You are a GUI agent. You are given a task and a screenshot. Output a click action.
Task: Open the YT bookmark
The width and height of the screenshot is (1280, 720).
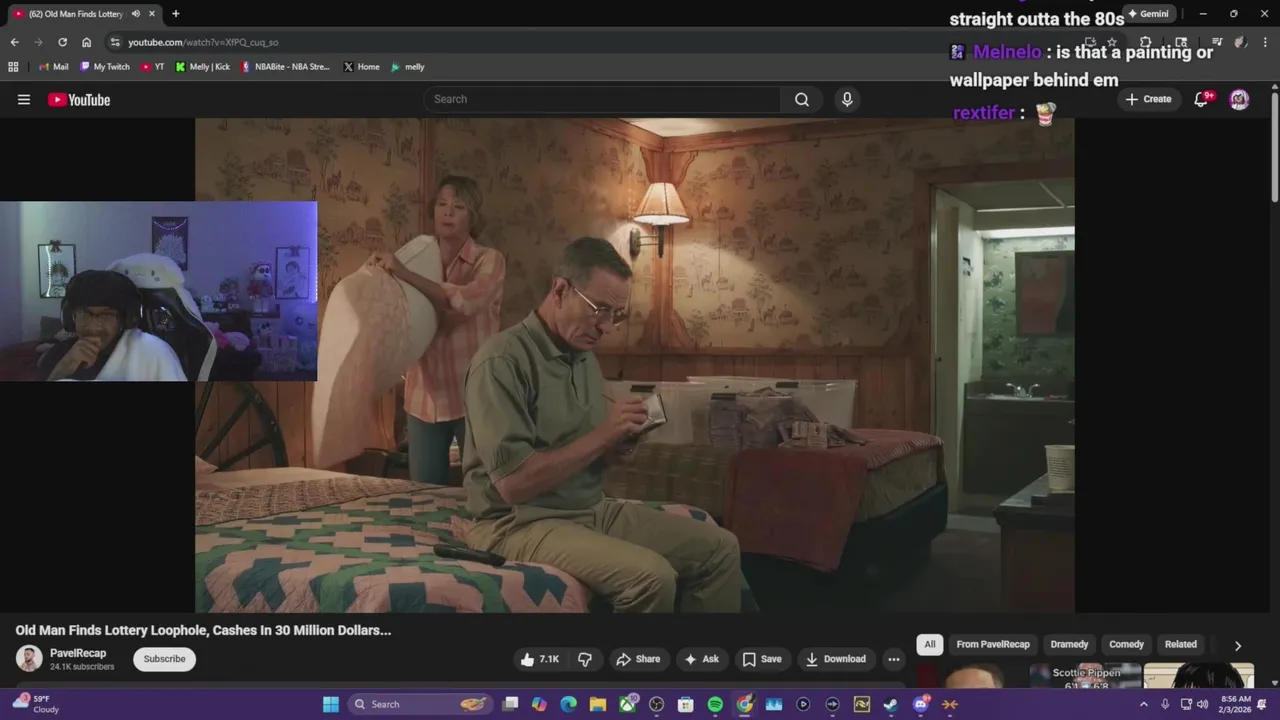point(153,67)
